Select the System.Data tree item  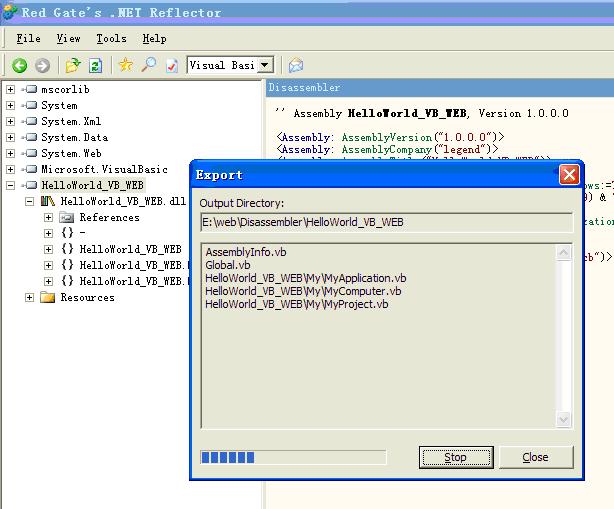(x=74, y=137)
